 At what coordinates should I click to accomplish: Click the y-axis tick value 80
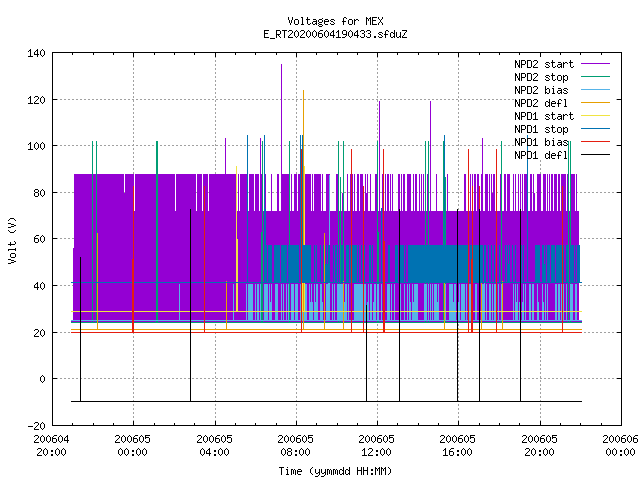tap(39, 193)
